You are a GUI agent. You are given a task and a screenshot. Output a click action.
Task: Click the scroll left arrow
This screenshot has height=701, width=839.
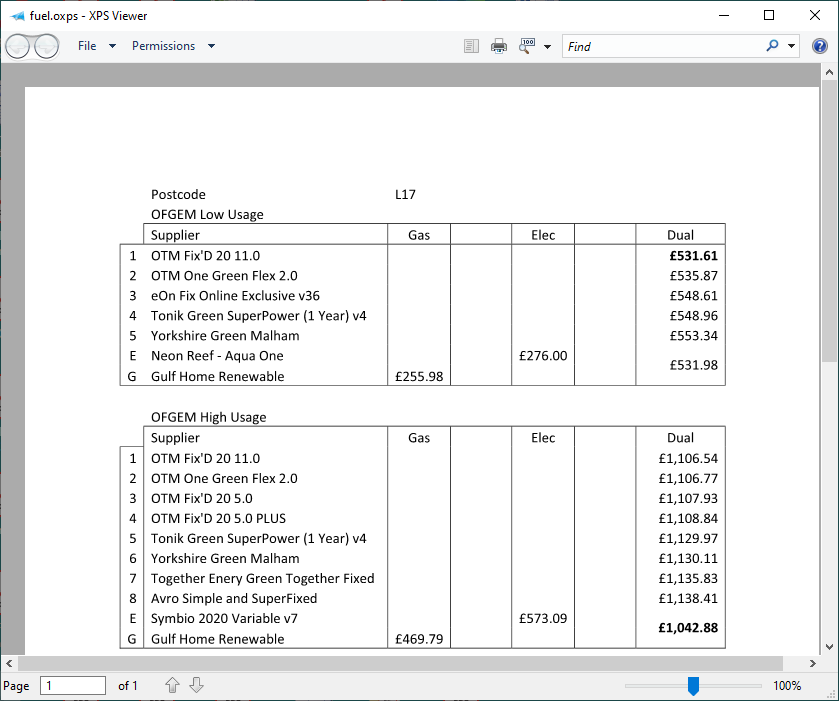(x=9, y=664)
